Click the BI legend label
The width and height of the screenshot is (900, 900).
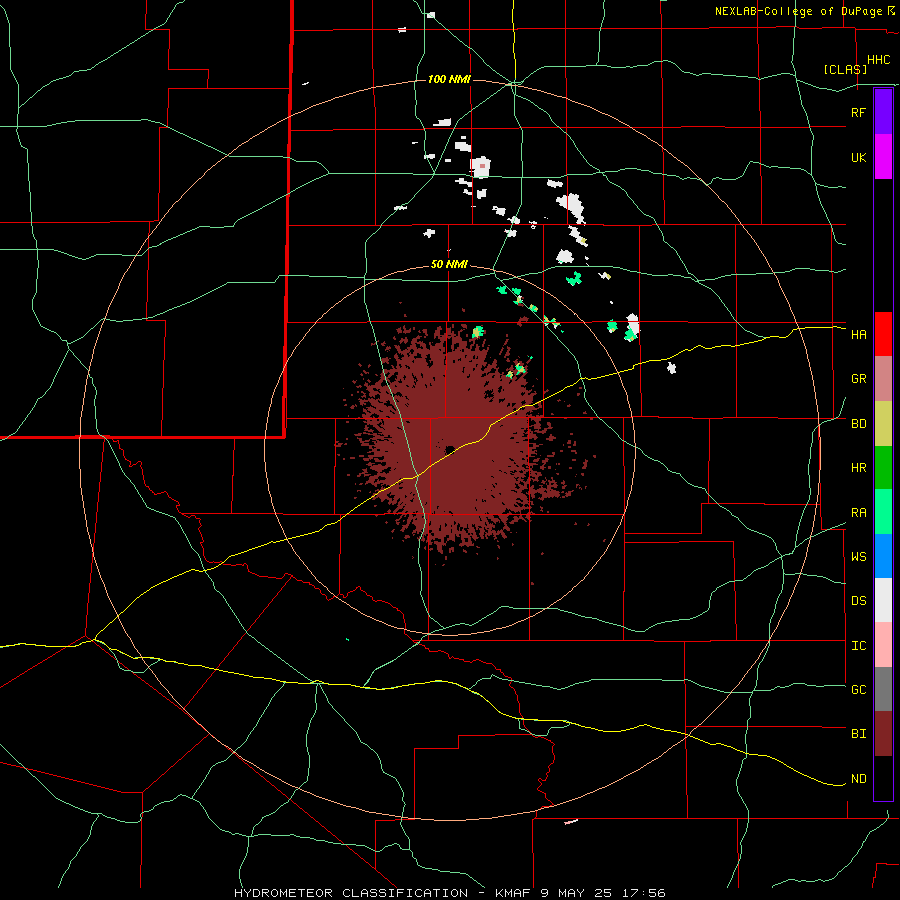[858, 734]
